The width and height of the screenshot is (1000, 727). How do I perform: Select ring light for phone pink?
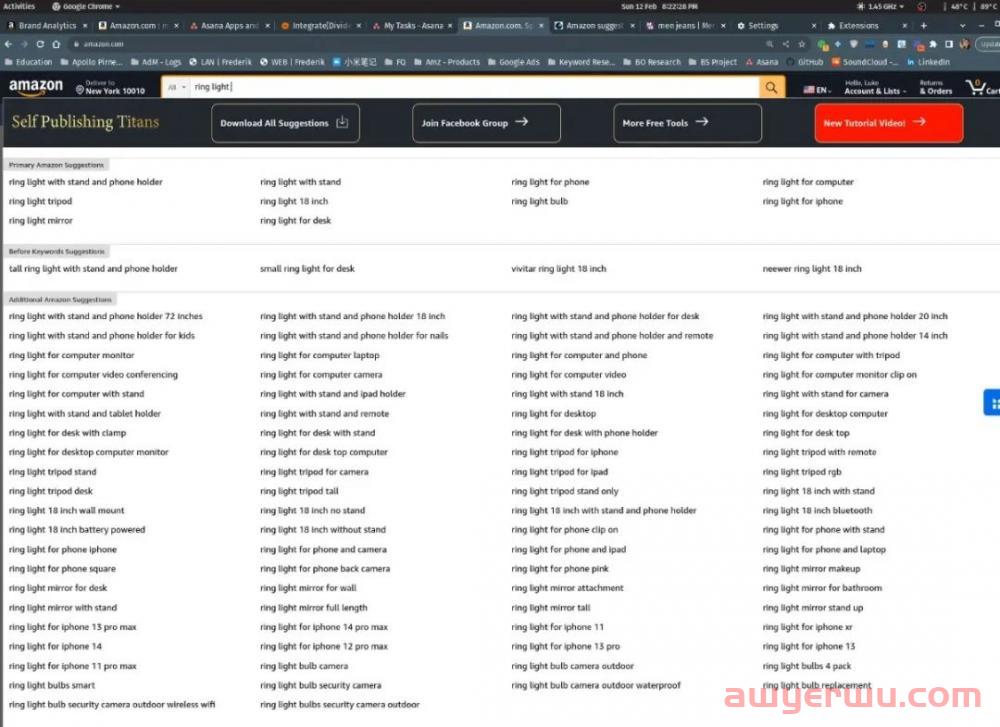(559, 569)
